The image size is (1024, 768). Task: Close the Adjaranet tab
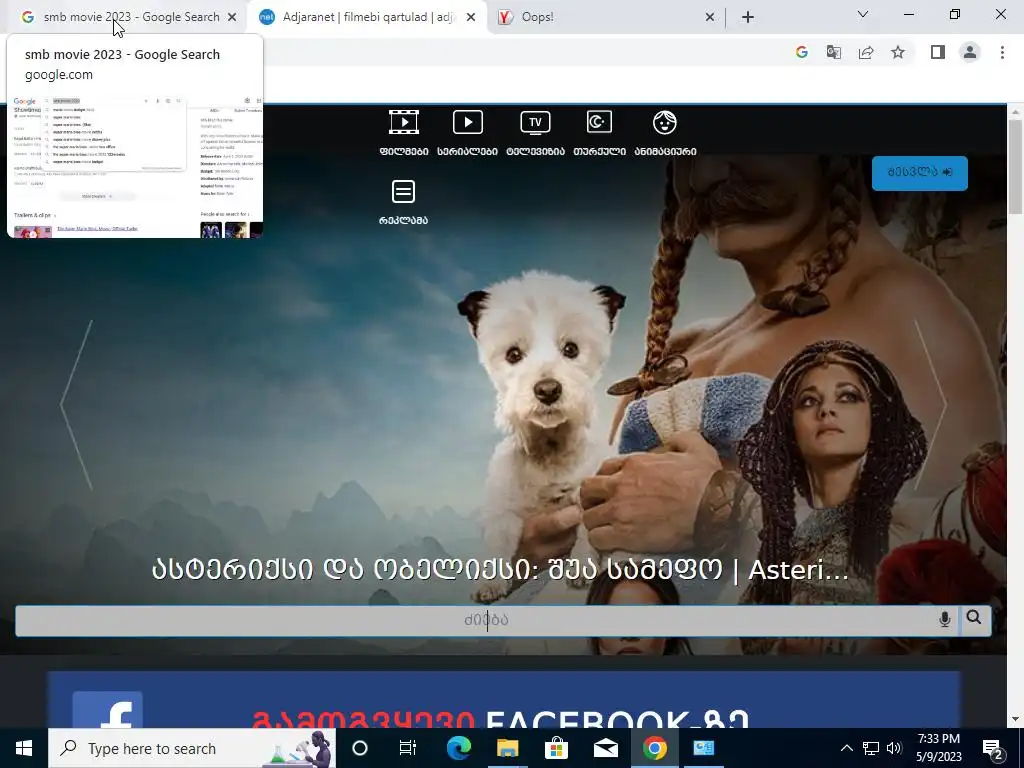[x=471, y=18]
